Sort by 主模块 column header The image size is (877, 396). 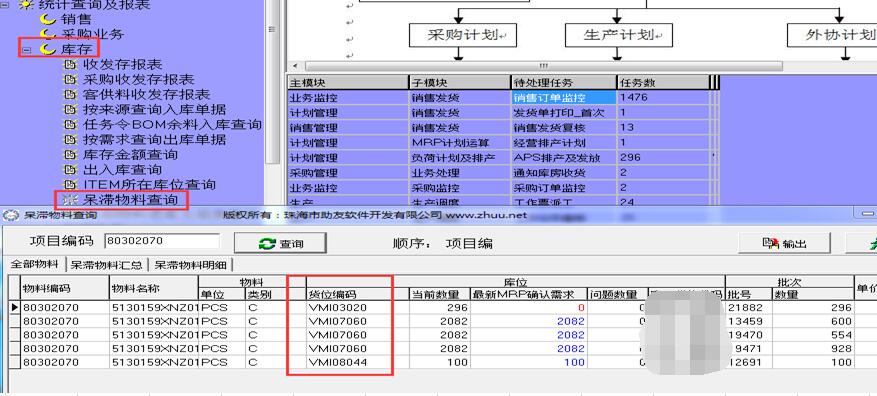coord(348,83)
